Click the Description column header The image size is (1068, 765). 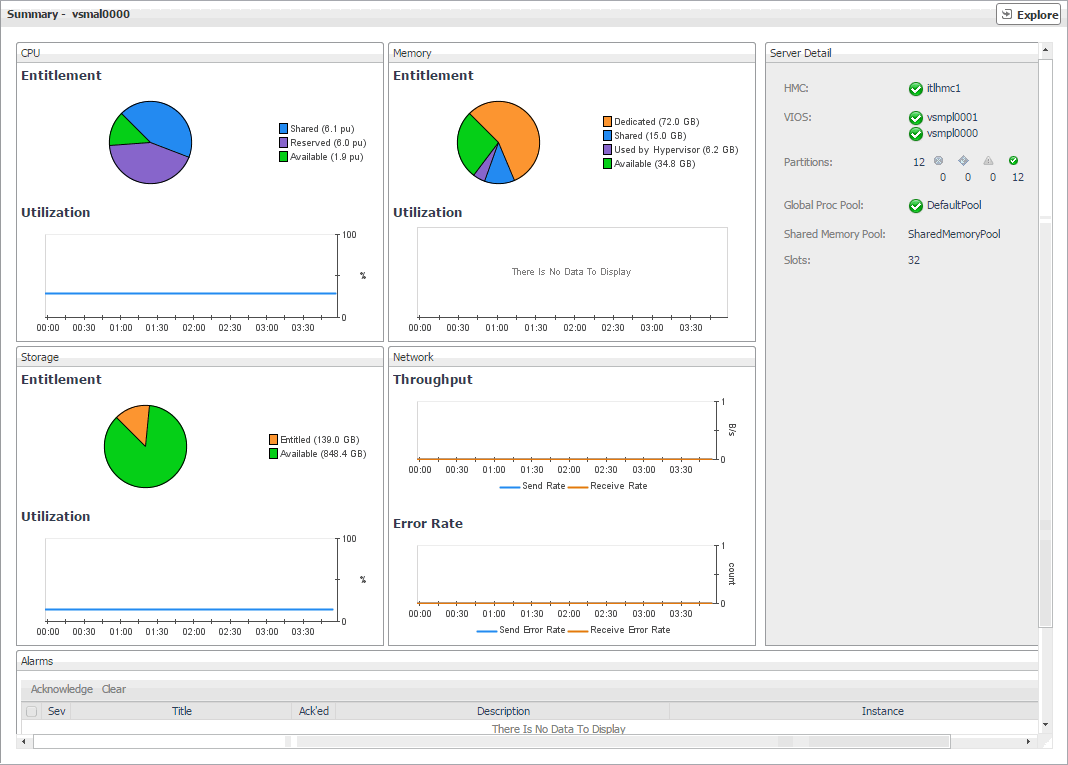pos(503,712)
